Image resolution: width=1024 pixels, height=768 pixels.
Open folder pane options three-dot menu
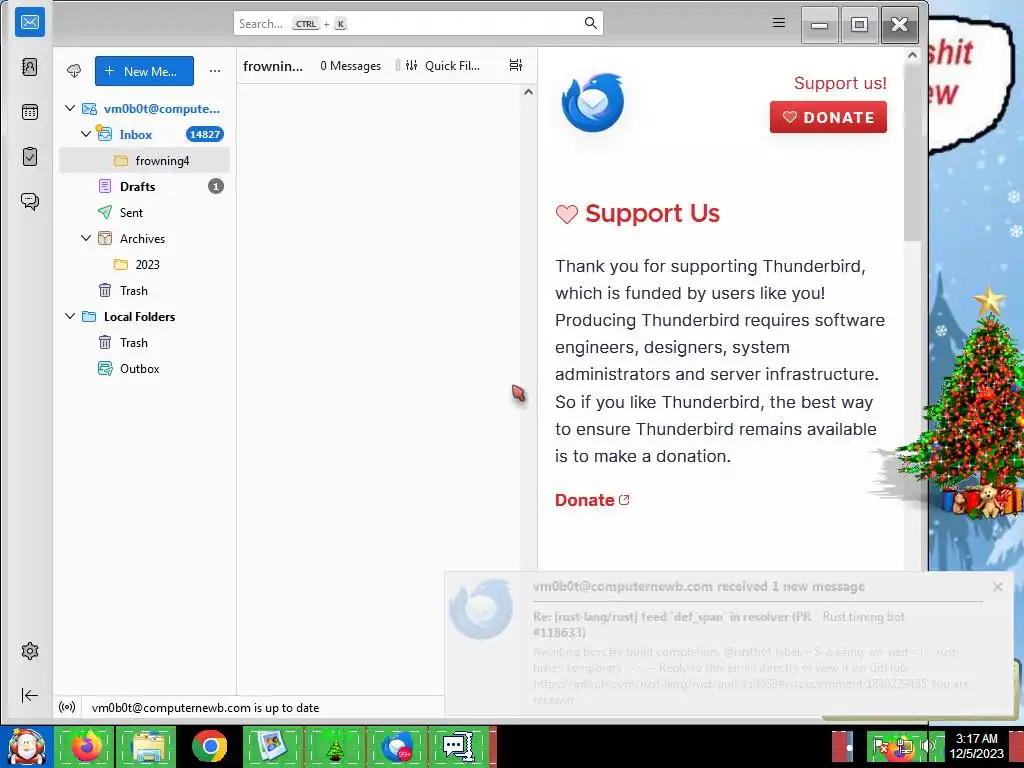[x=215, y=71]
